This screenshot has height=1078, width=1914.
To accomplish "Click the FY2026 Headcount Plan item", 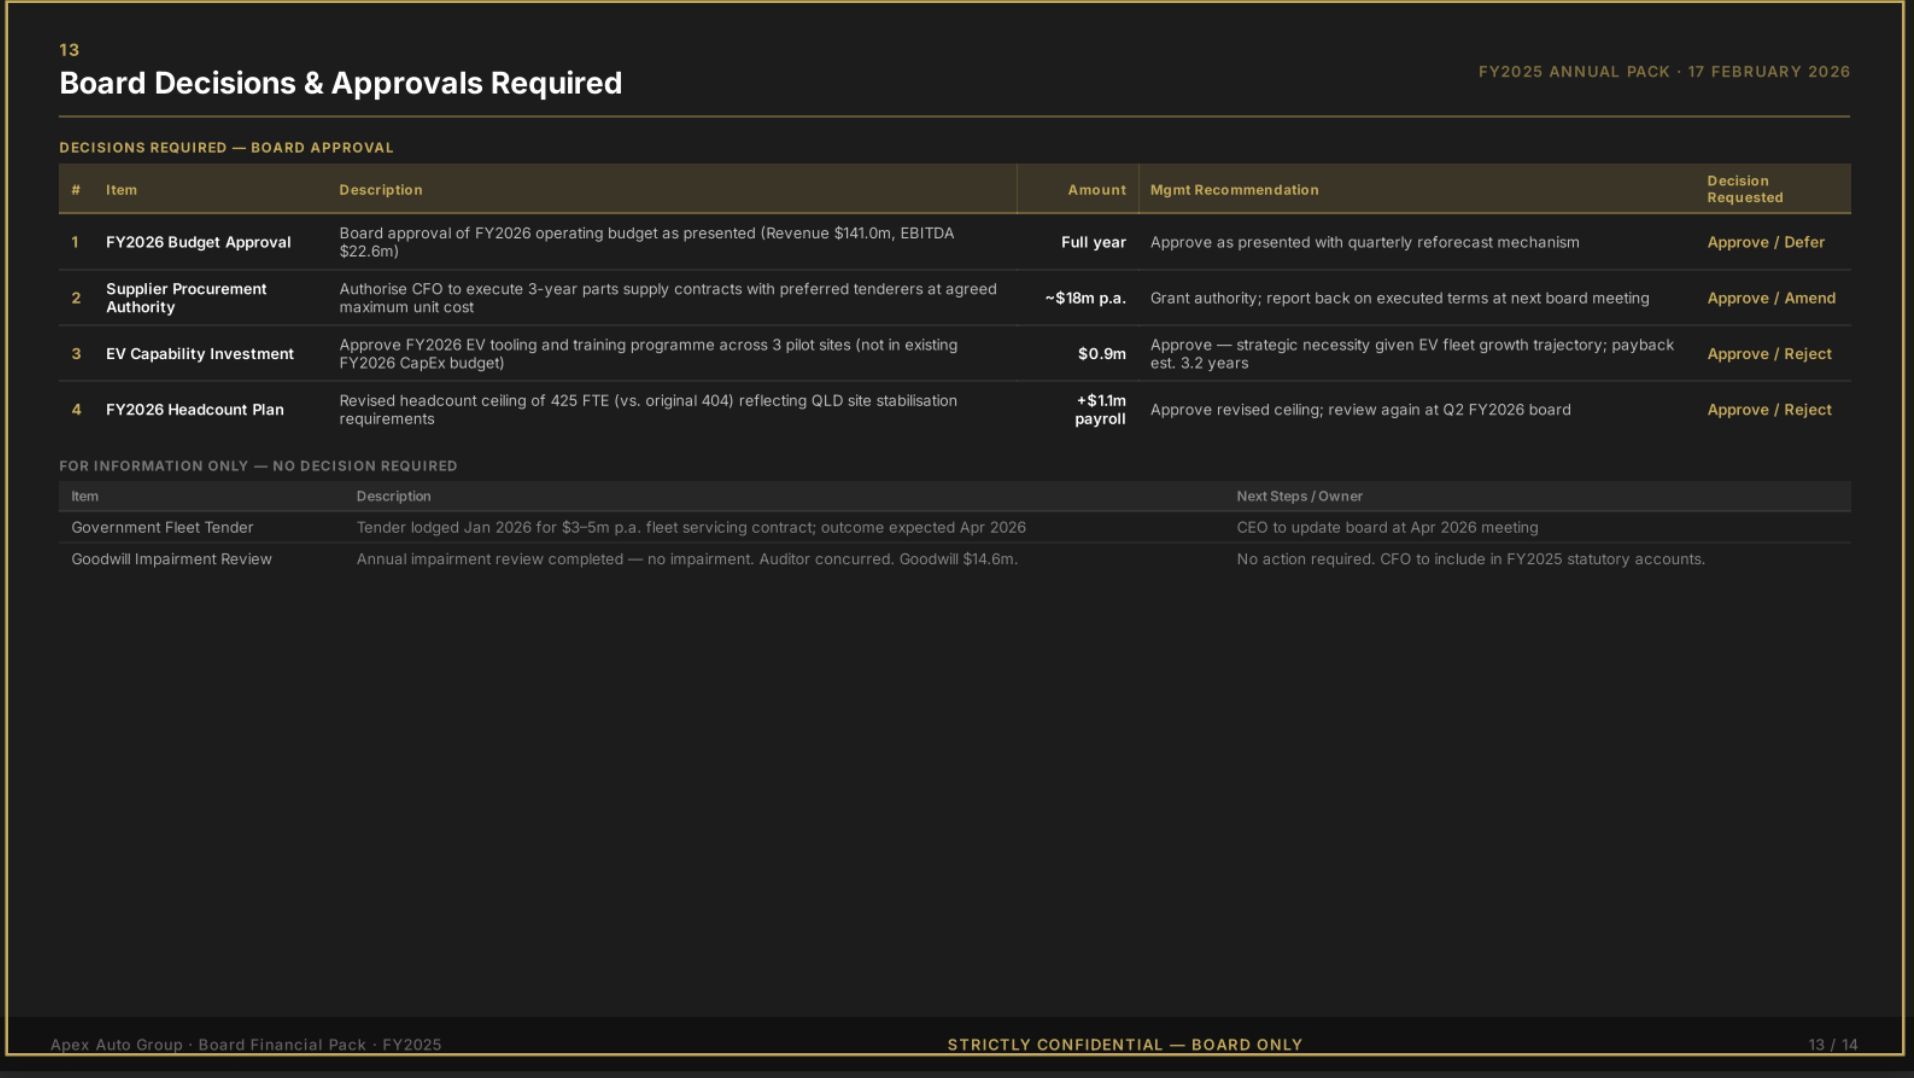I will [x=195, y=410].
